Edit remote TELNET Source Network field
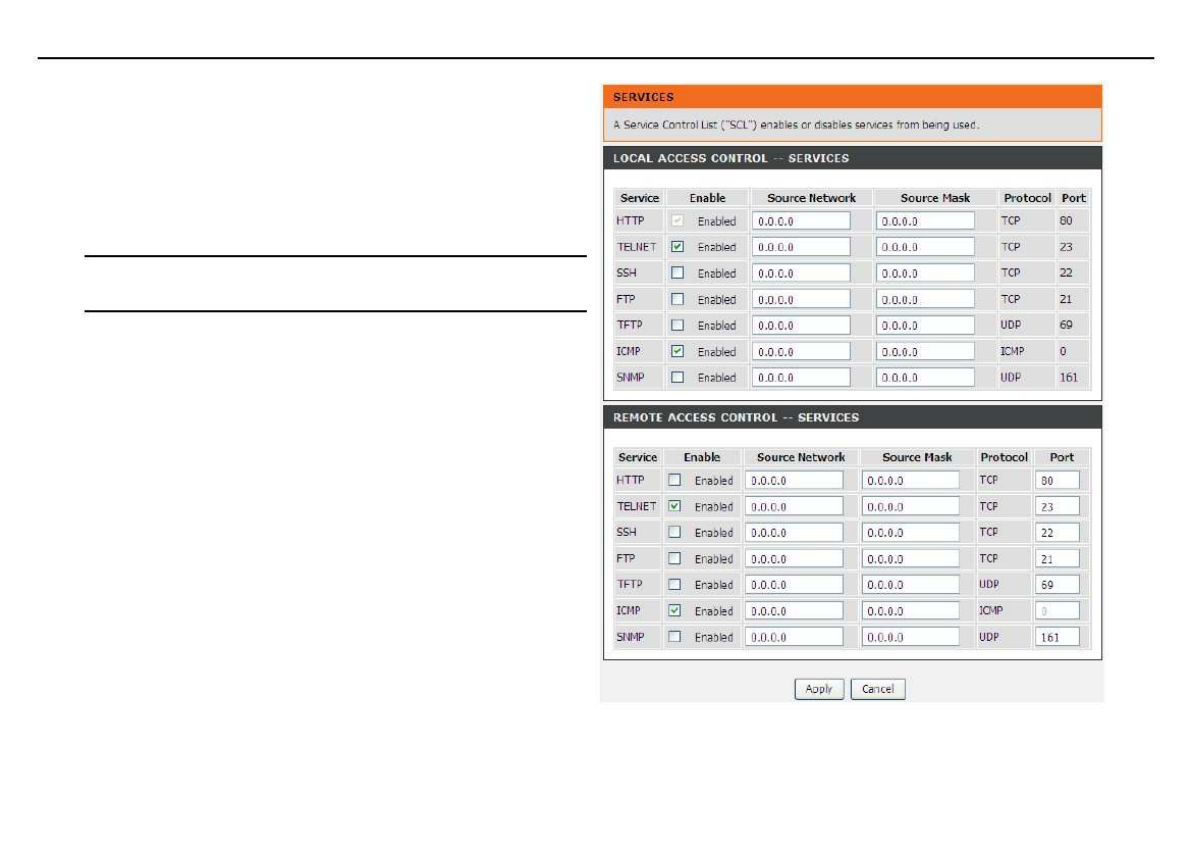This screenshot has width=1190, height=843. [x=794, y=506]
